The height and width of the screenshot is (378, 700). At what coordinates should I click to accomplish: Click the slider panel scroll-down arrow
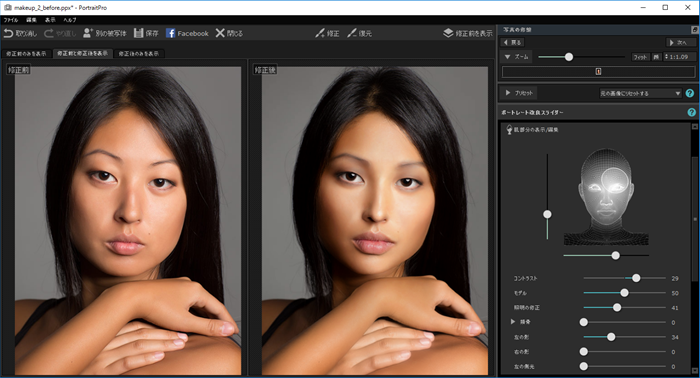(695, 370)
